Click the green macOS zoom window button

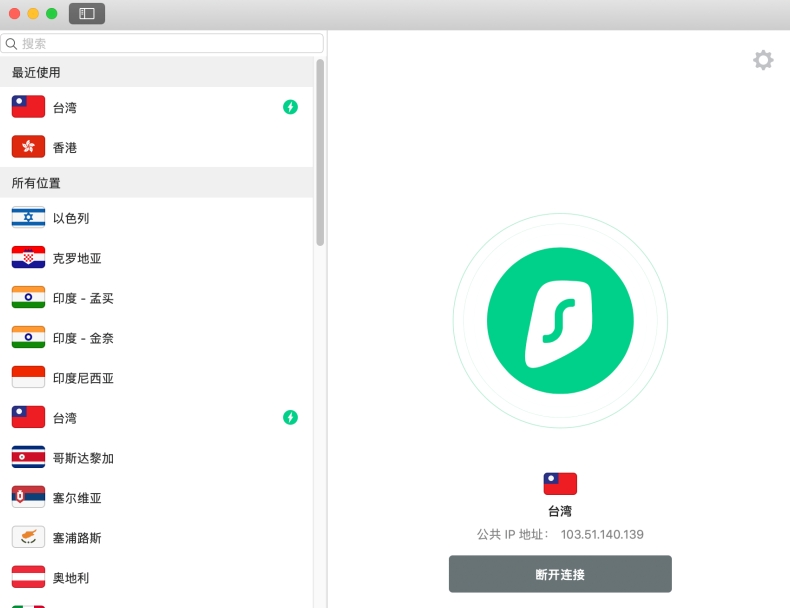click(51, 14)
